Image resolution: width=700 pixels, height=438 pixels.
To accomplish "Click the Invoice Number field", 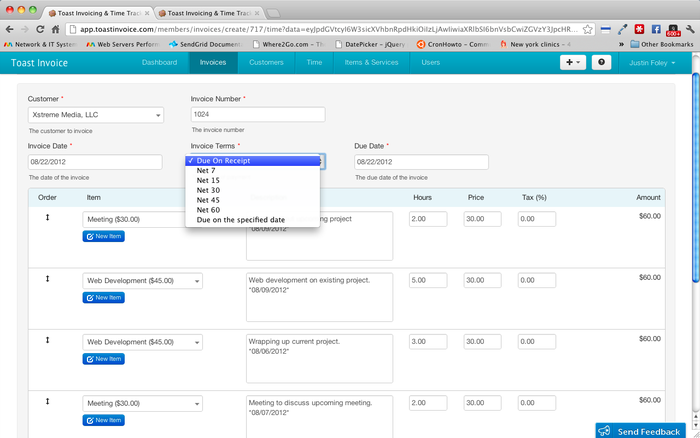I will click(x=258, y=115).
